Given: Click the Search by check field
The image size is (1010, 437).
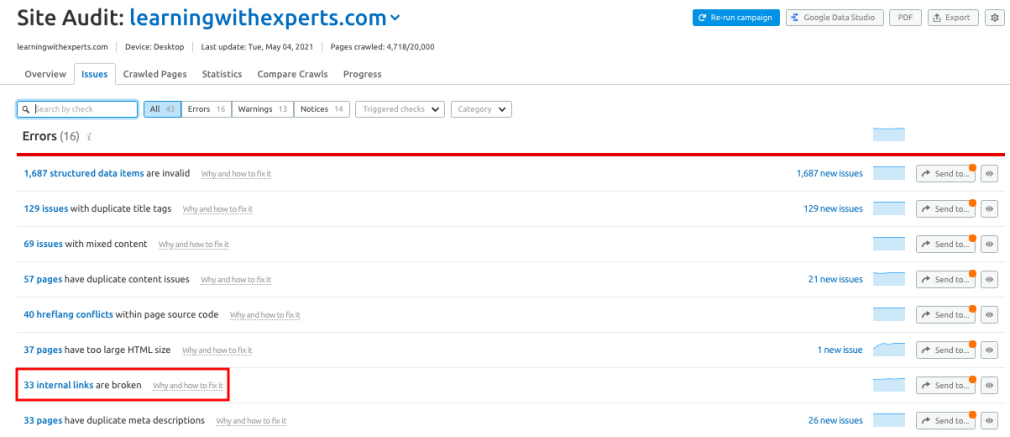Looking at the screenshot, I should click(x=77, y=110).
